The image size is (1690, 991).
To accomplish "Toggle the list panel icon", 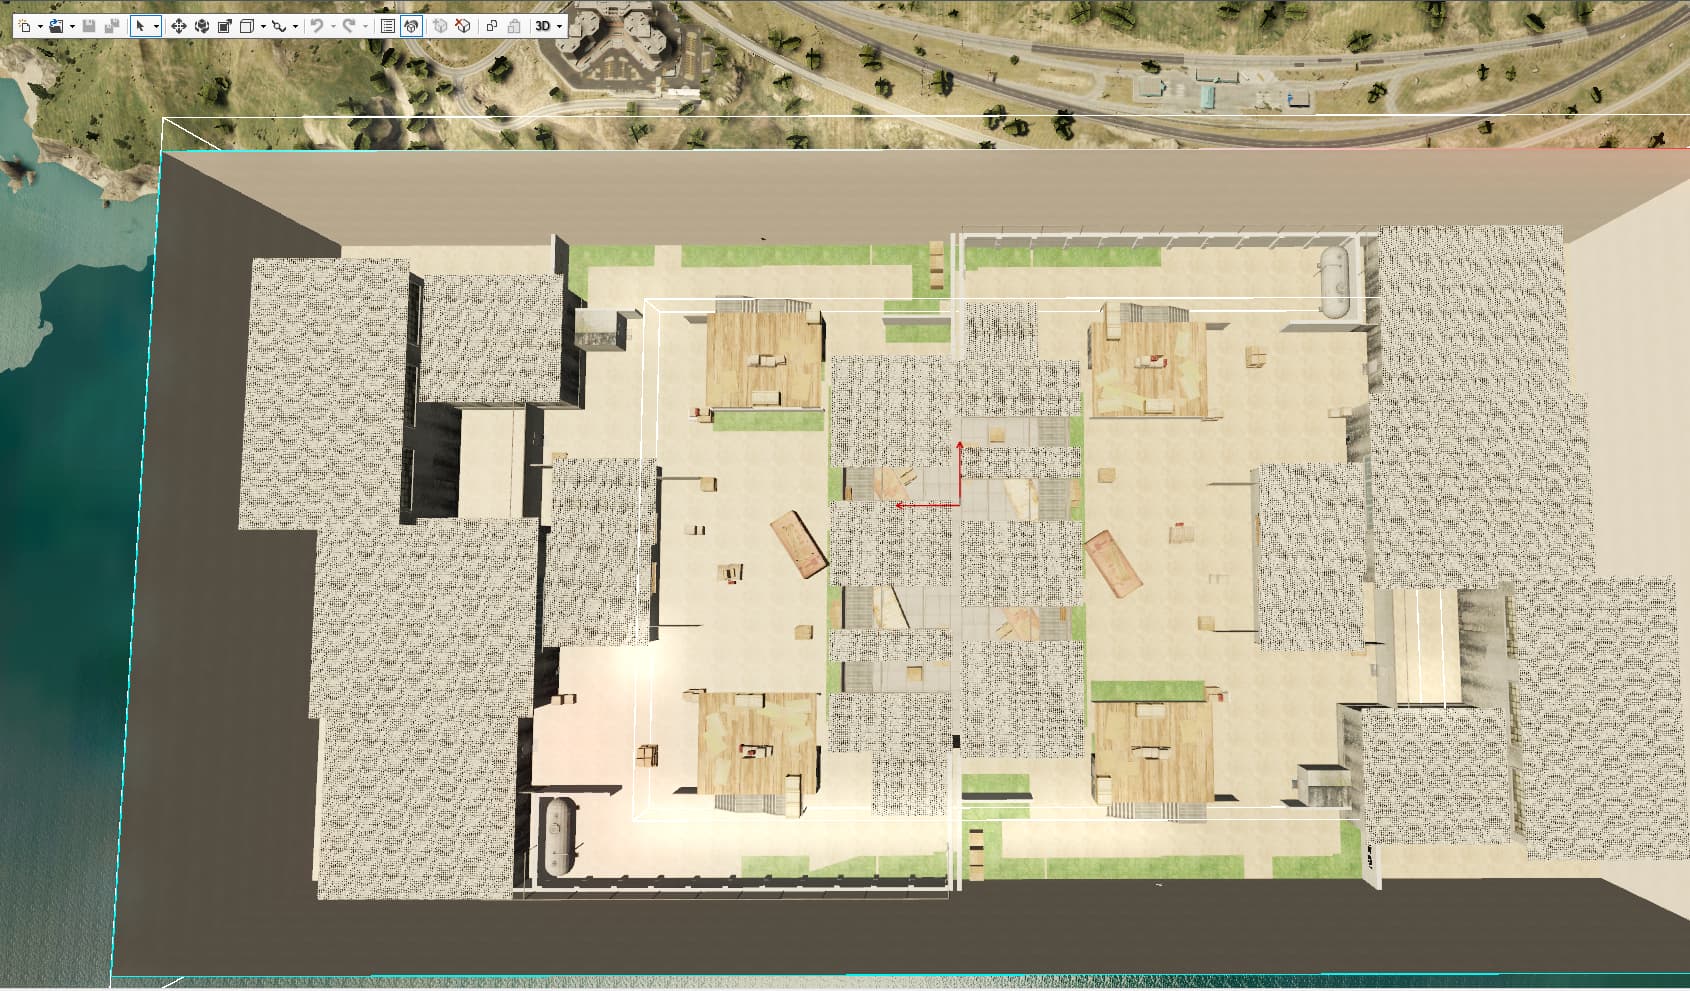I will (x=388, y=26).
